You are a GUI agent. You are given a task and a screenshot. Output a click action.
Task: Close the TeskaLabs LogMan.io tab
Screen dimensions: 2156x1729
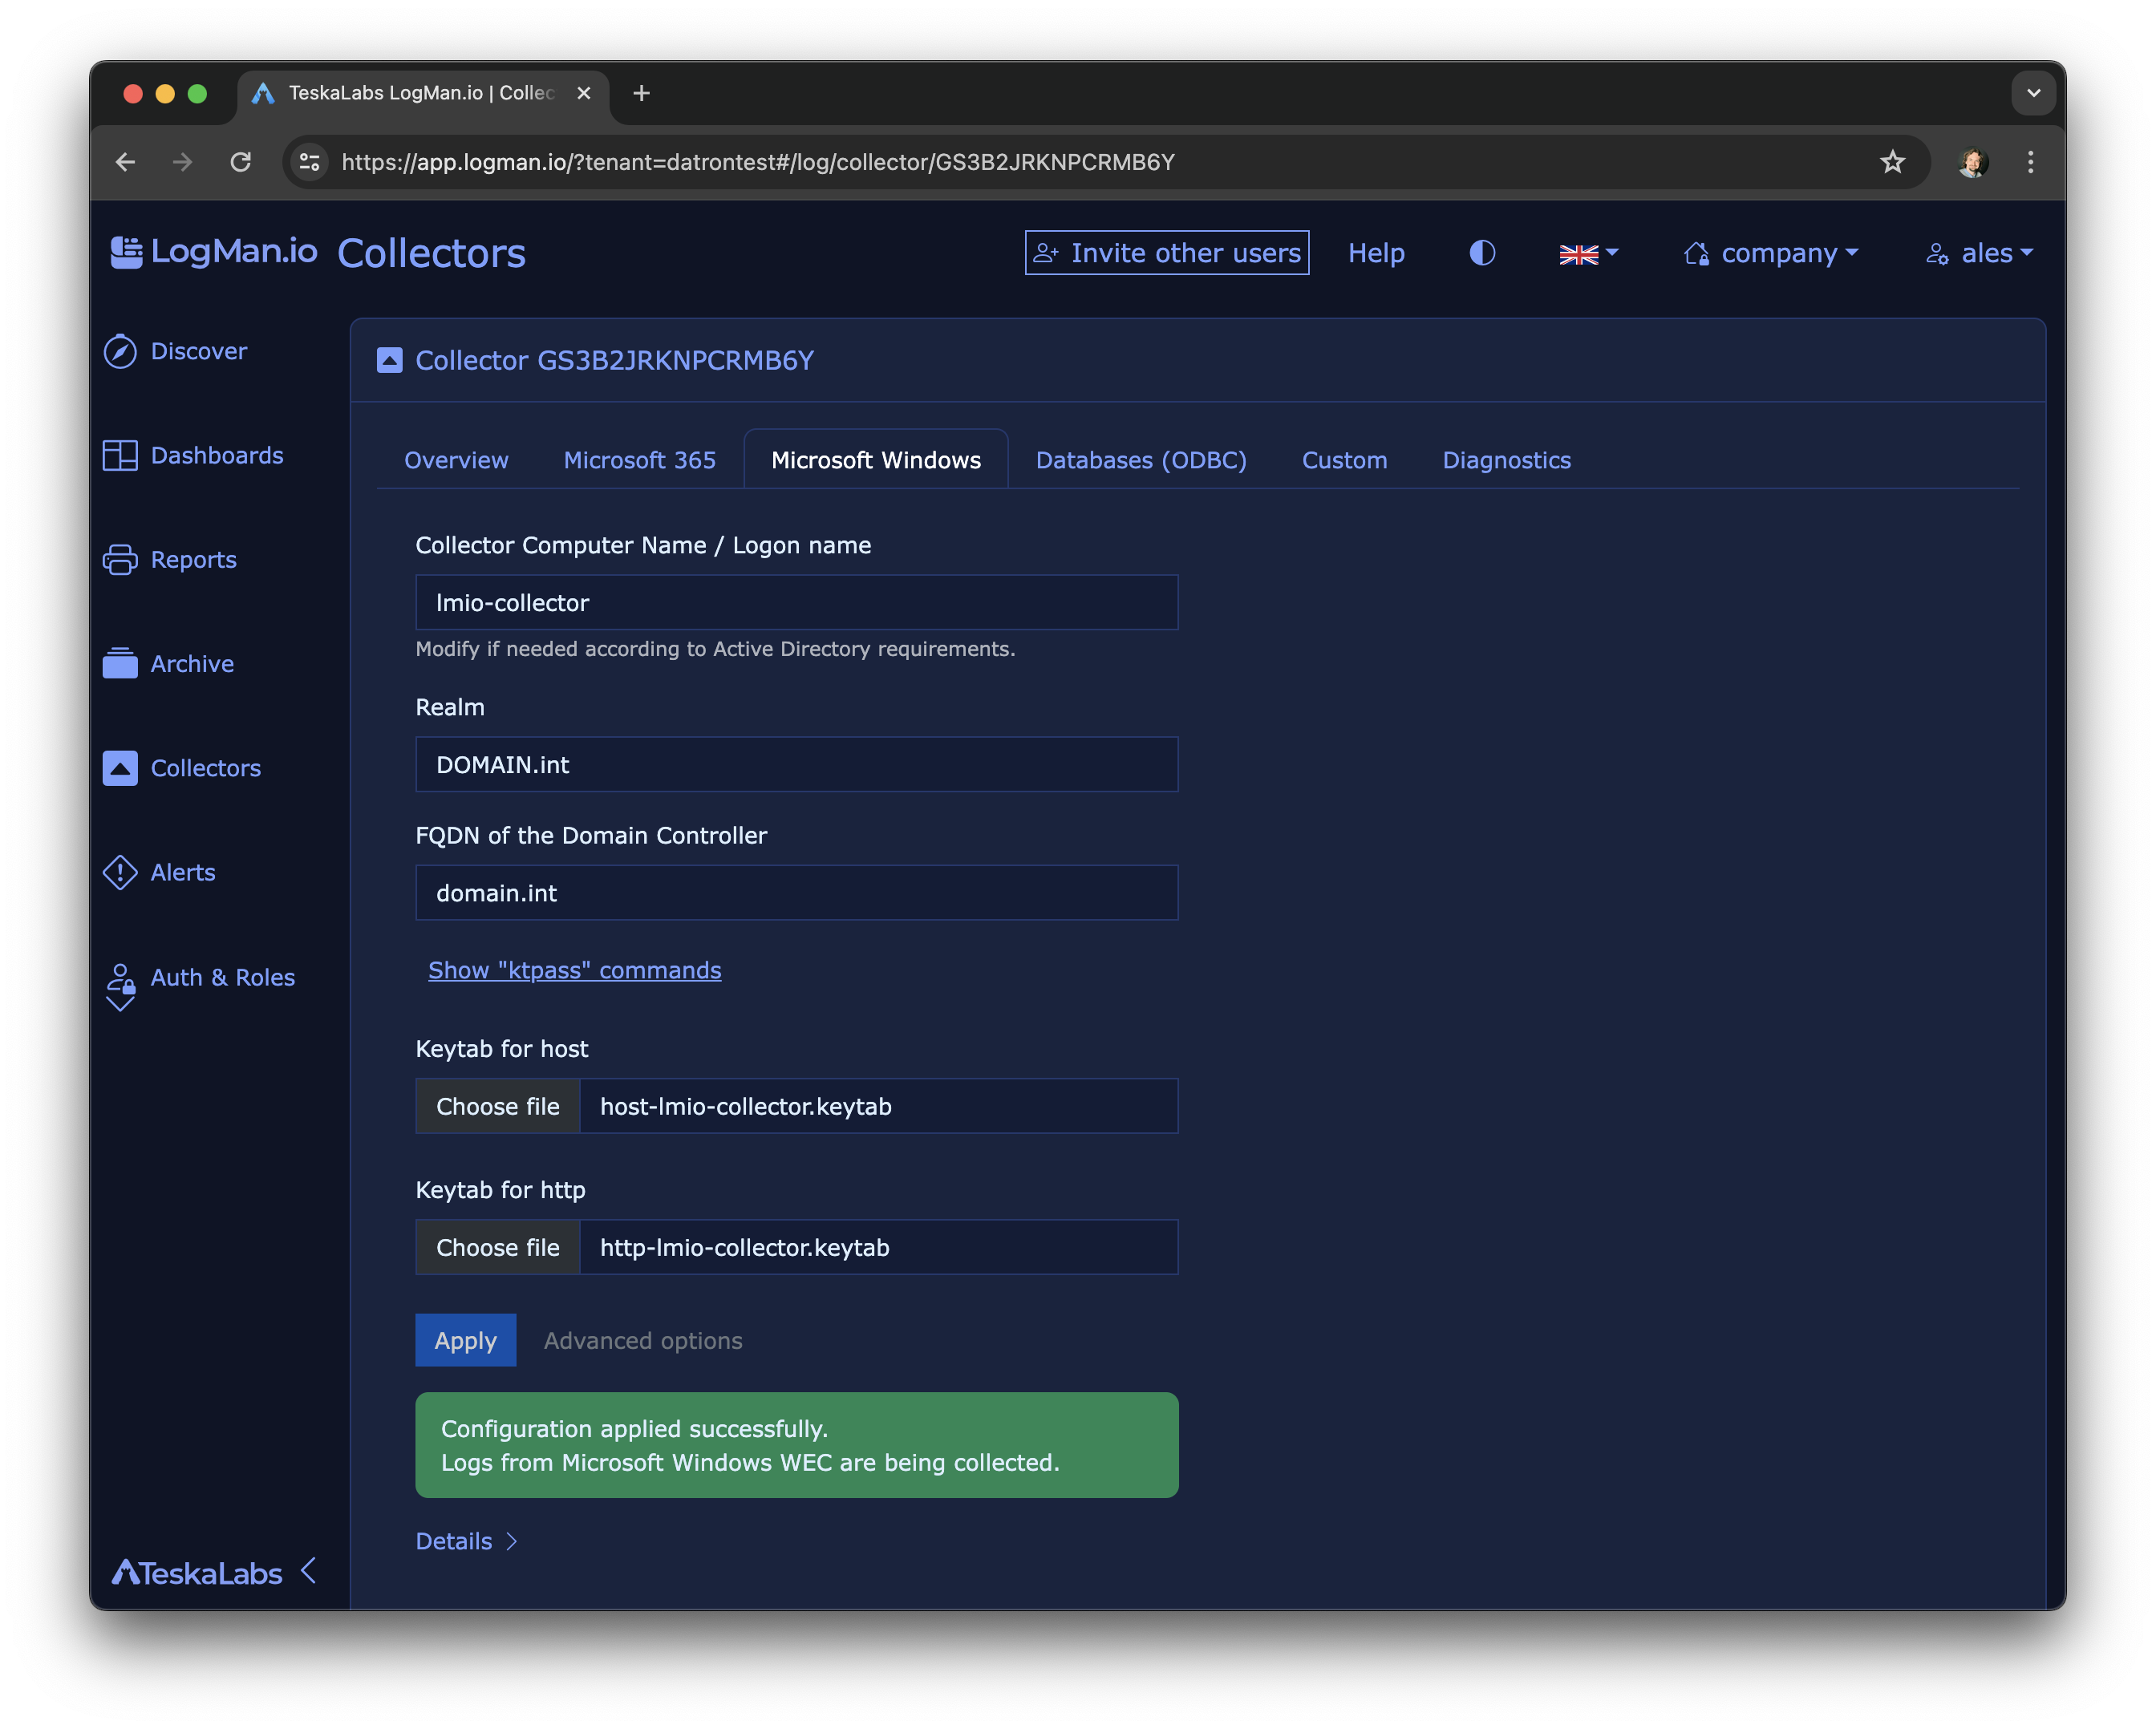(x=584, y=93)
